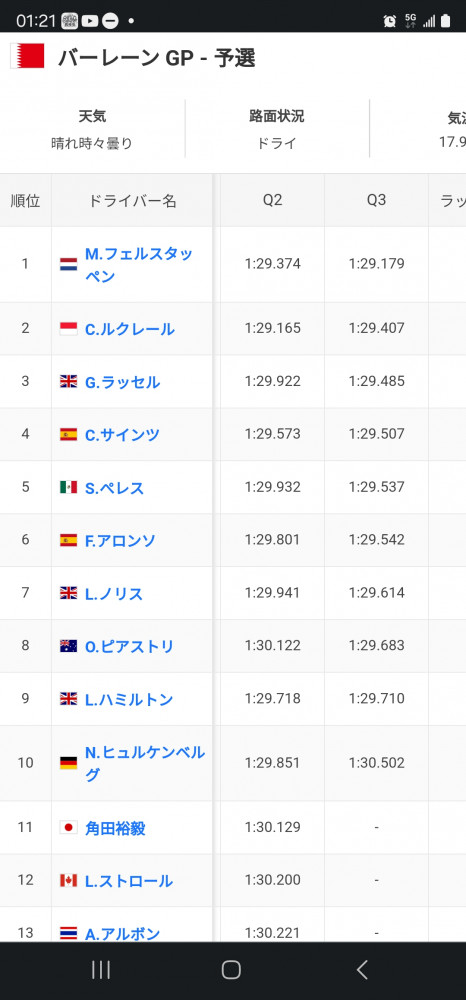466x1000 pixels.
Task: Tap the alarm icon in status bar
Action: [x=390, y=21]
